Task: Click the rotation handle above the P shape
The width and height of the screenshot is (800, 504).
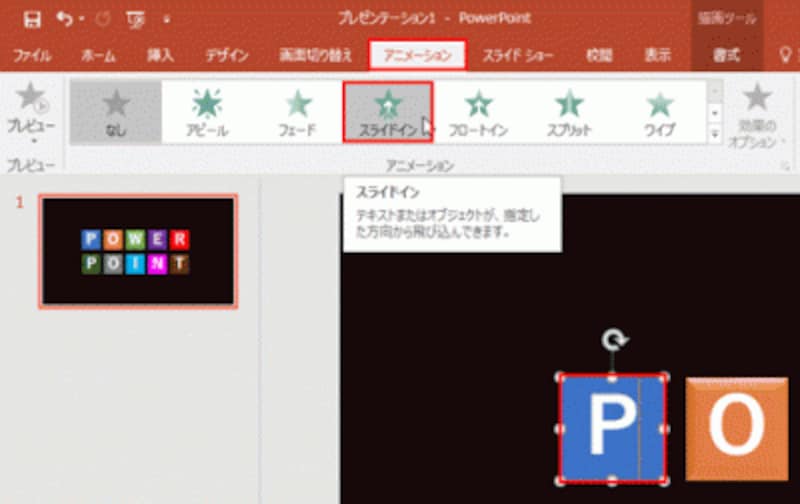Action: pos(614,340)
